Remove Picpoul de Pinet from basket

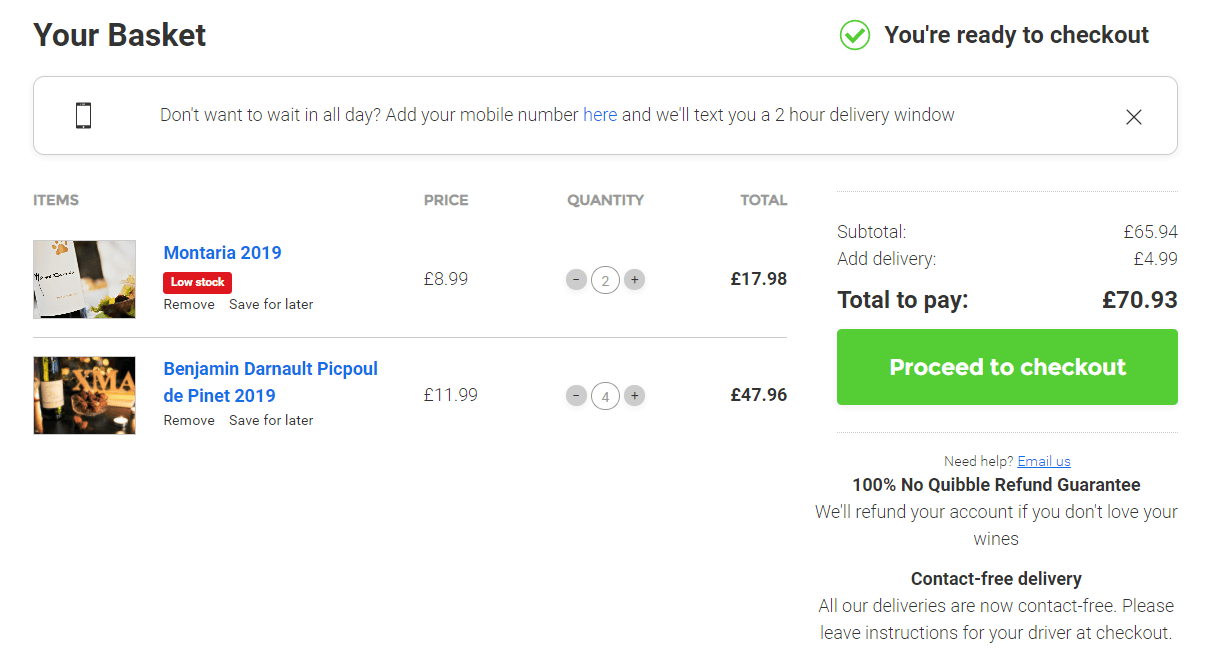tap(189, 420)
